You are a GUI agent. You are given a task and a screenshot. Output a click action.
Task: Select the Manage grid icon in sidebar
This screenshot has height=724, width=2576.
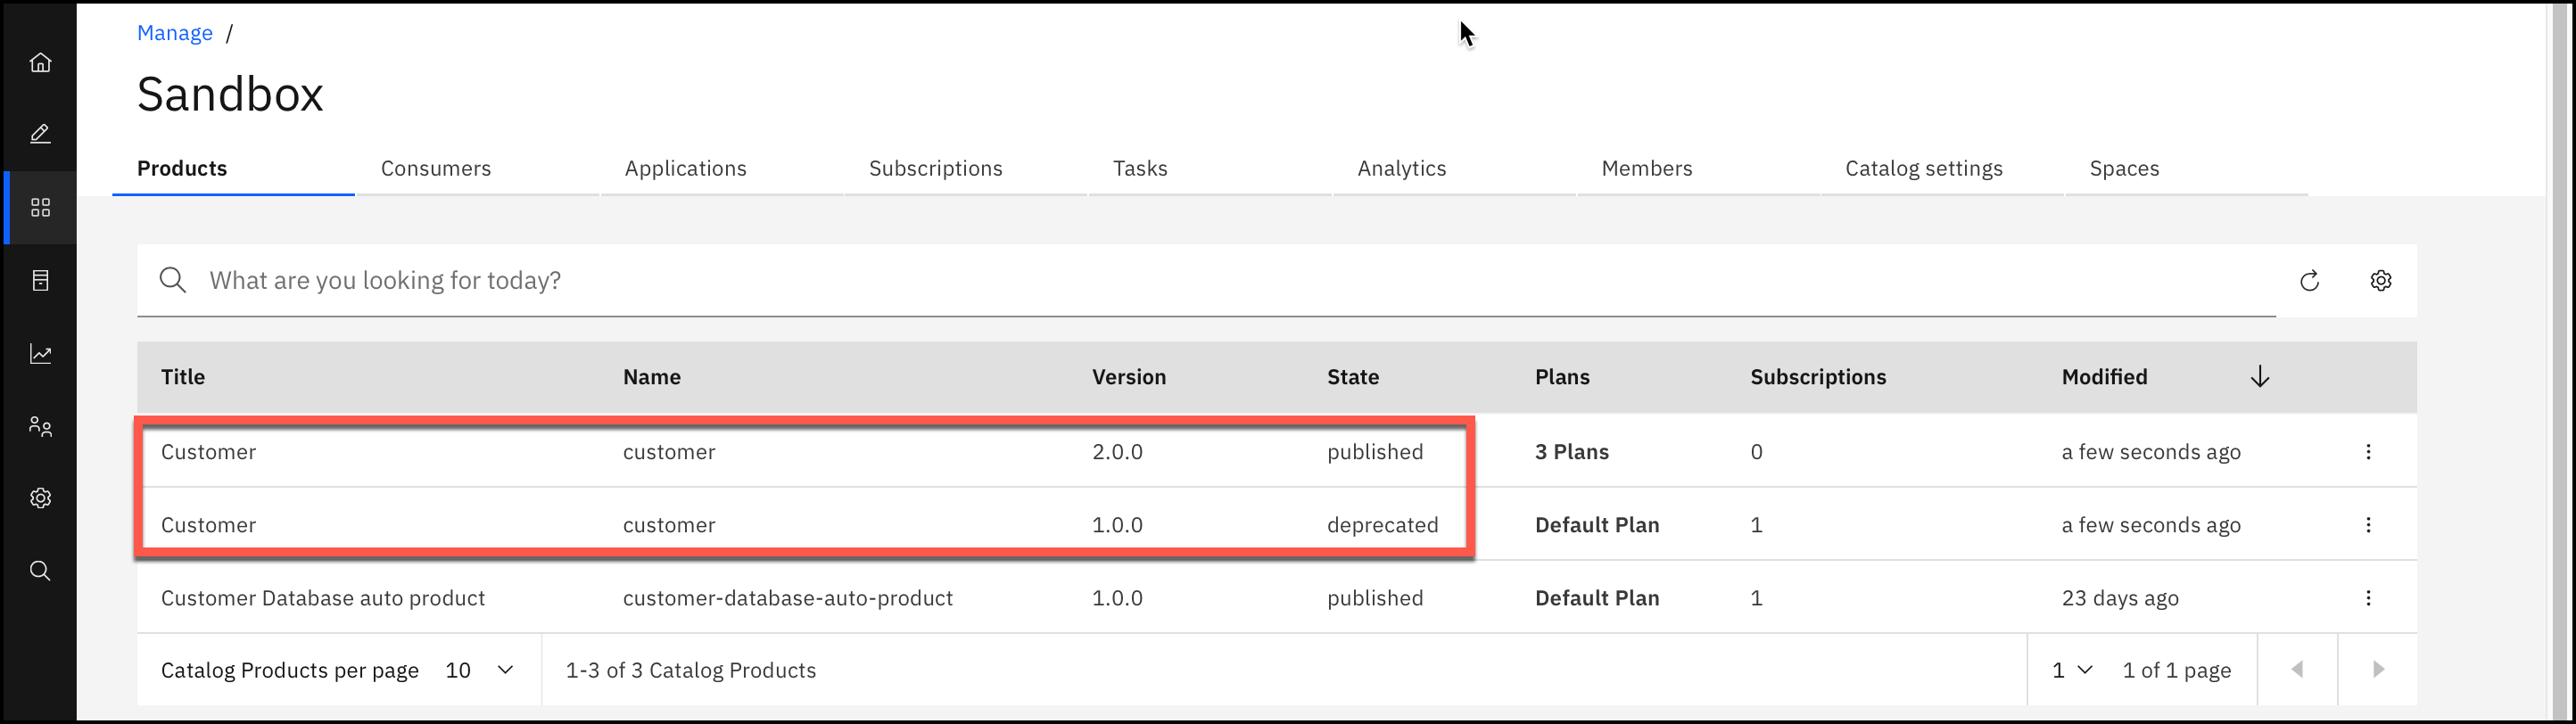[x=40, y=207]
